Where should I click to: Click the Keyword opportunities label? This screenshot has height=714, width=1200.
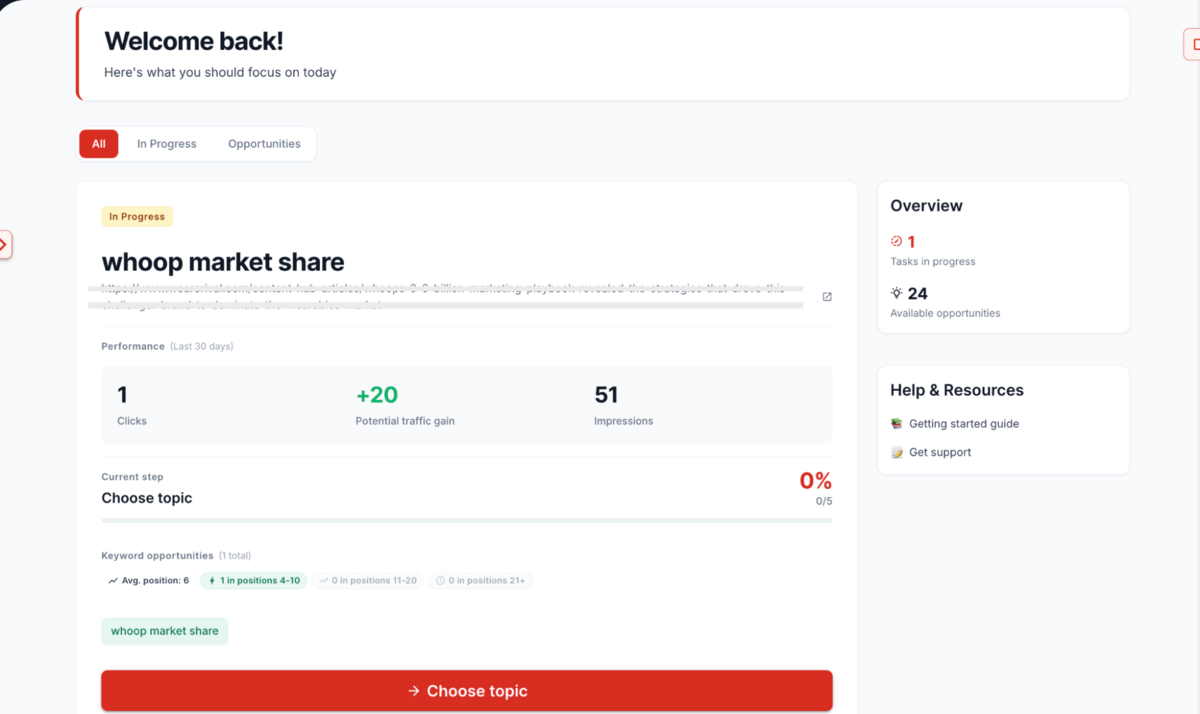pyautogui.click(x=157, y=555)
